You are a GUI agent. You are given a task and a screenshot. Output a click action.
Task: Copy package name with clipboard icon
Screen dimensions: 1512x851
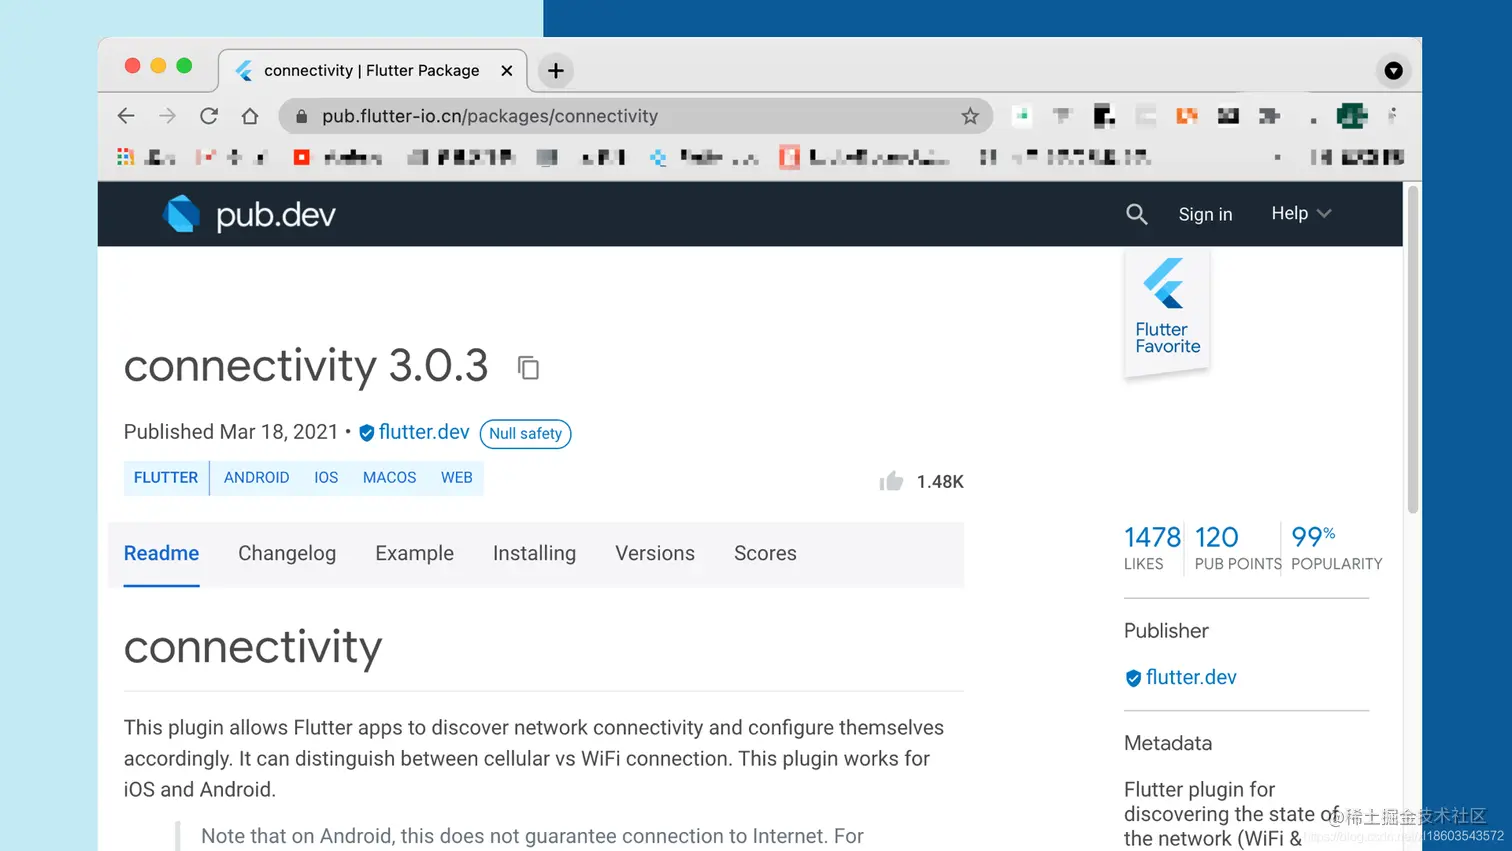528,368
